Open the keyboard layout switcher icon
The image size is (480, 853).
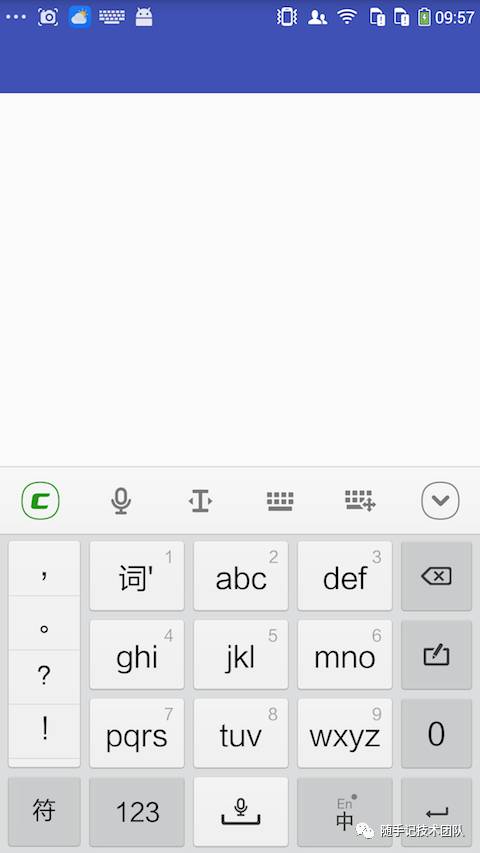[280, 500]
